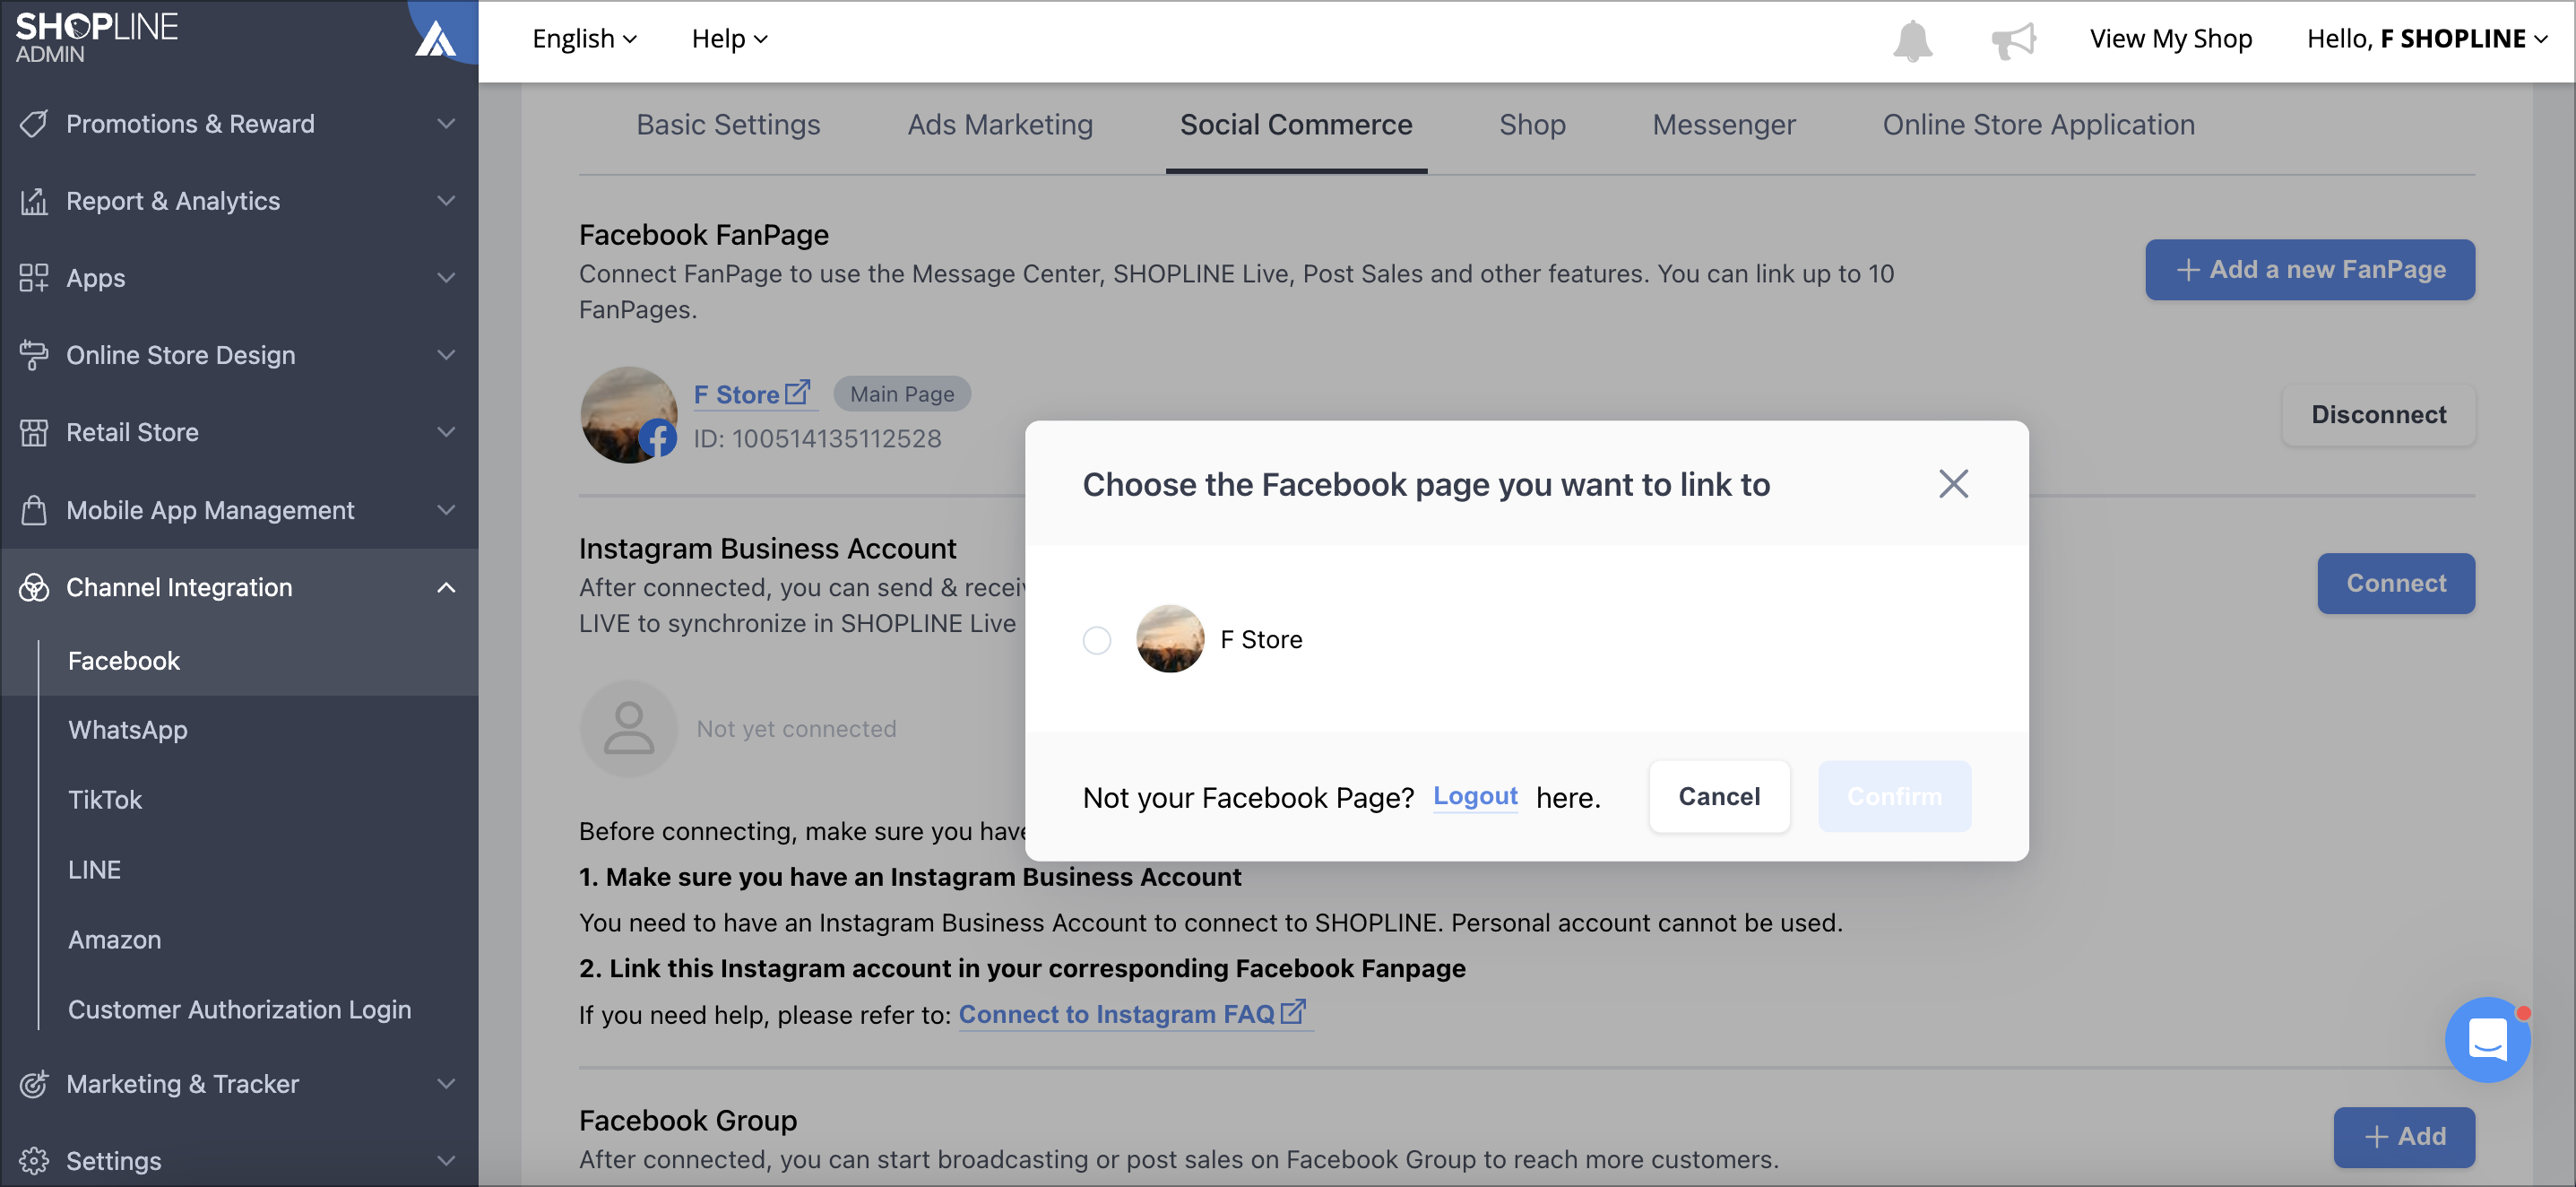
Task: Expand the Promotions & Reward chevron
Action: pyautogui.click(x=446, y=124)
